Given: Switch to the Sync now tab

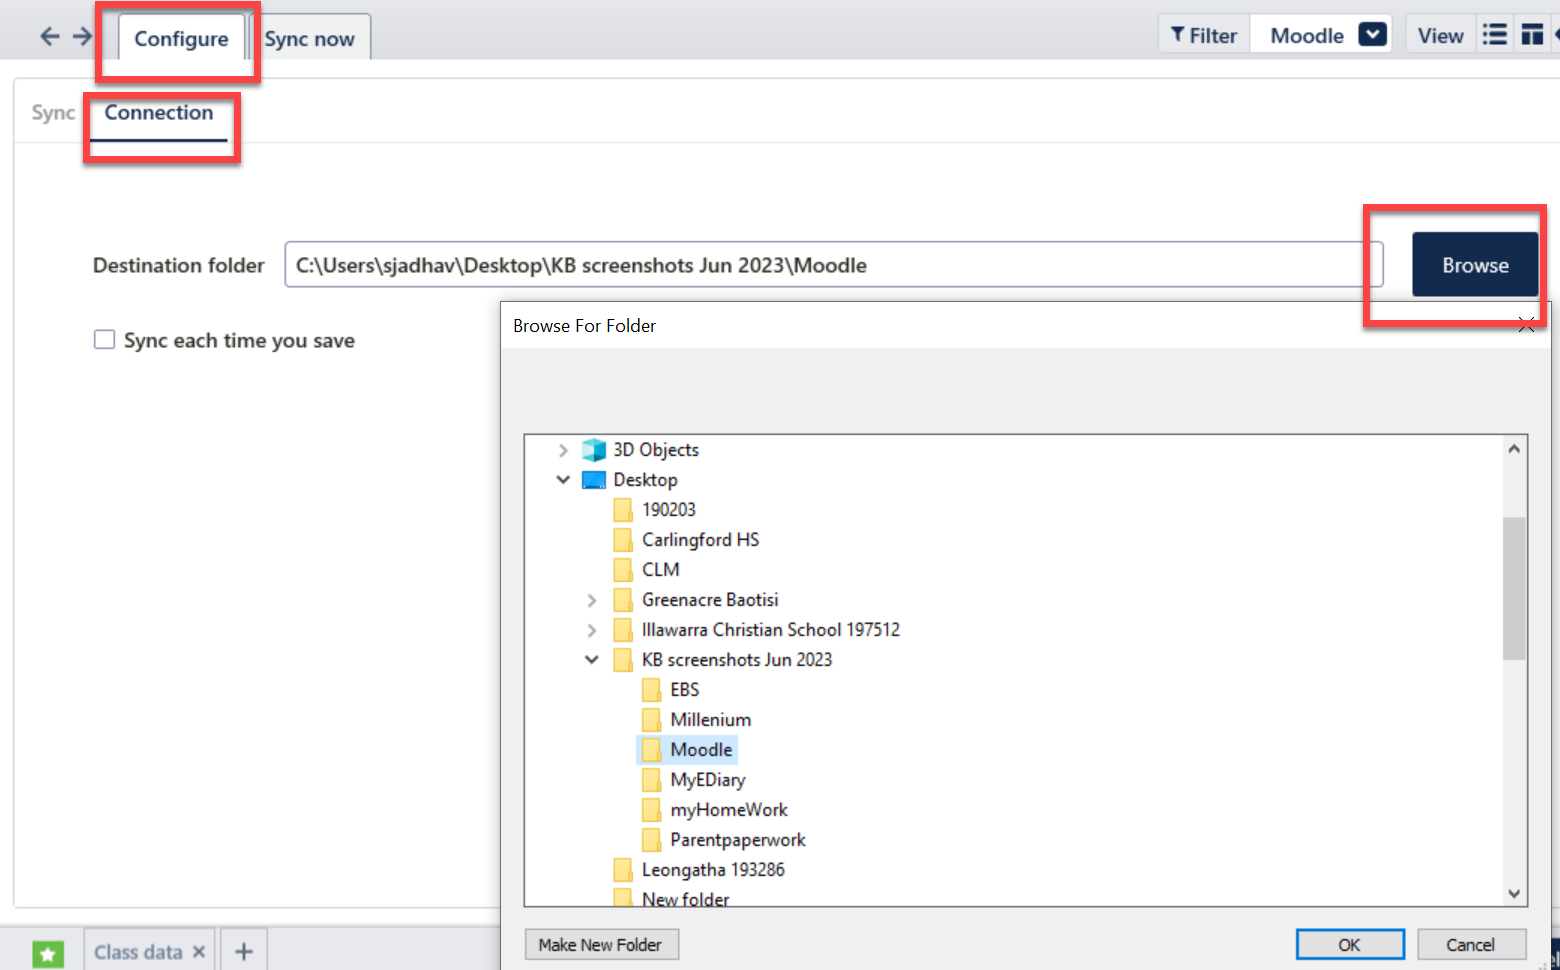Looking at the screenshot, I should (x=309, y=39).
